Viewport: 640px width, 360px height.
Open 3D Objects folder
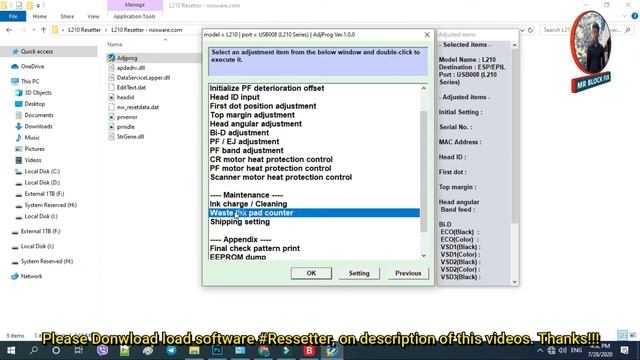click(x=38, y=93)
